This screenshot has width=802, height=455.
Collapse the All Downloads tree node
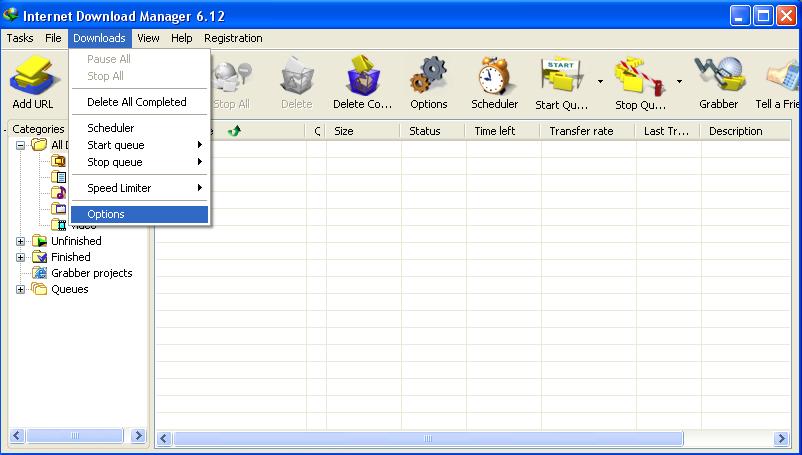click(x=20, y=145)
